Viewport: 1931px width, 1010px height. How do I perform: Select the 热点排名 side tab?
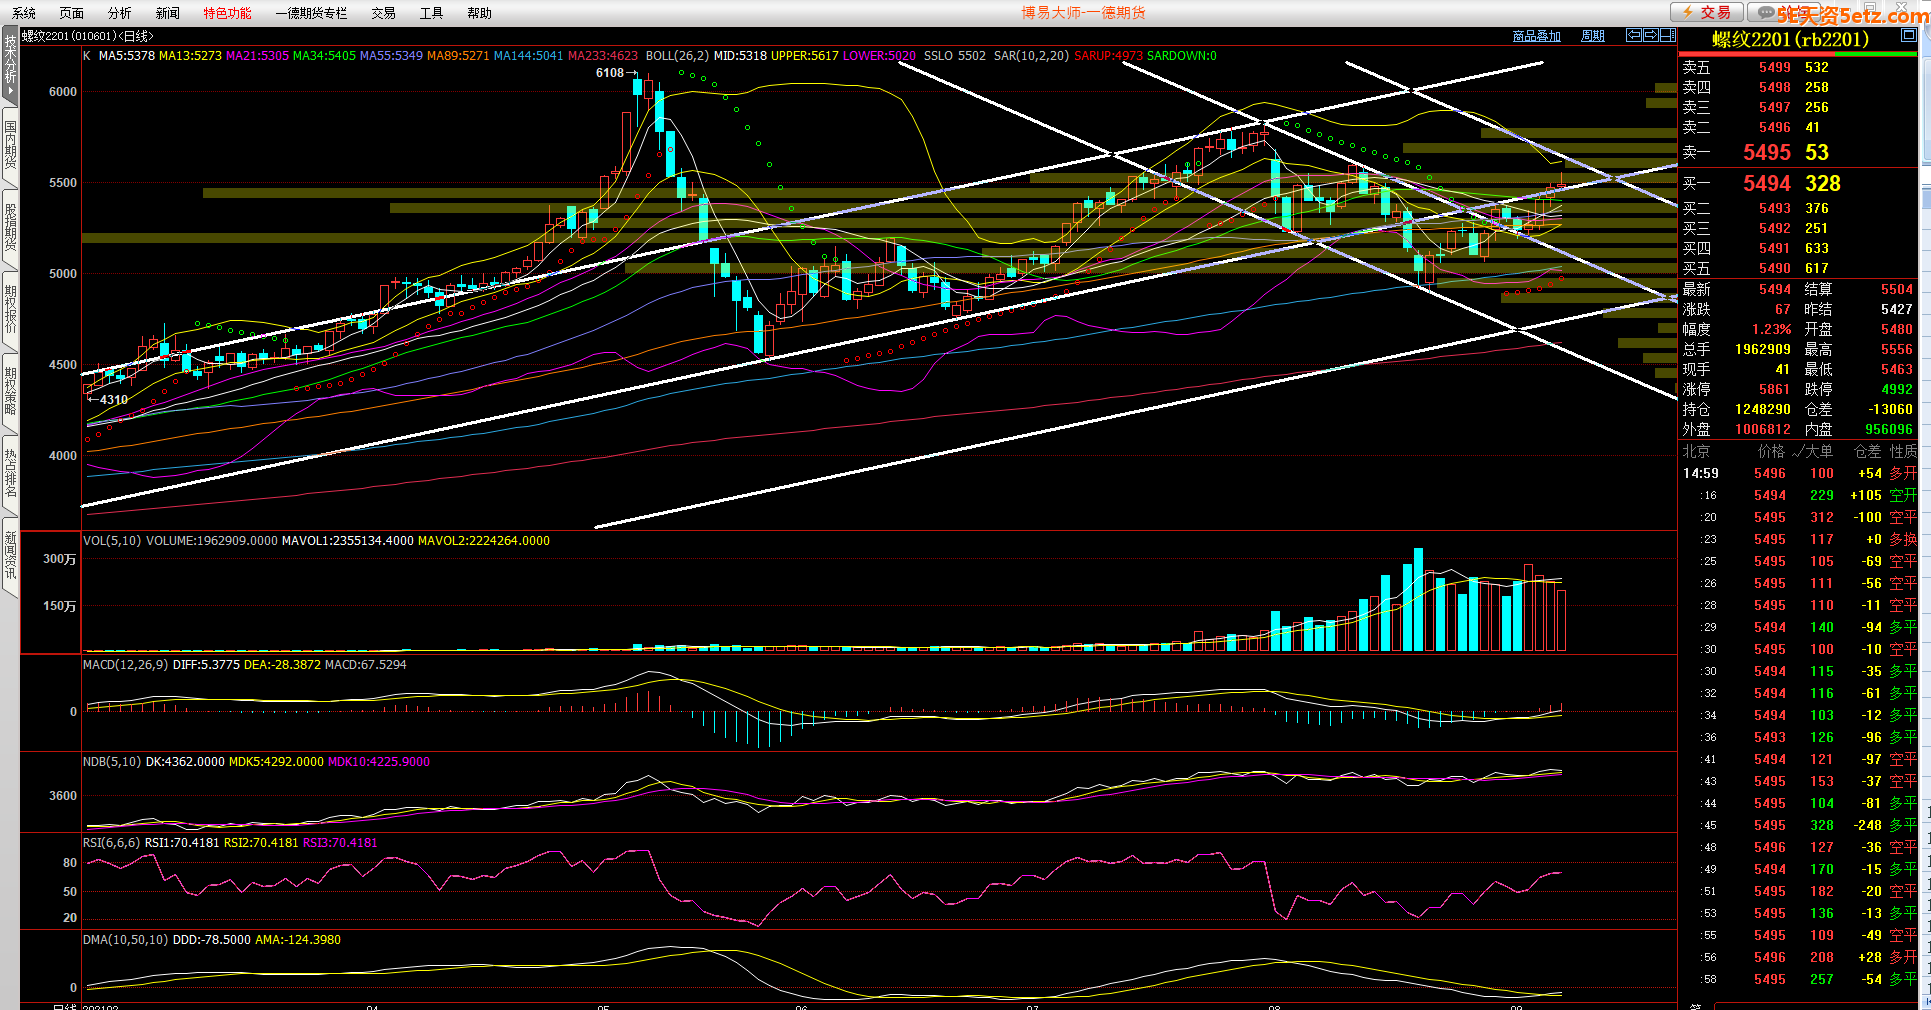(10, 474)
